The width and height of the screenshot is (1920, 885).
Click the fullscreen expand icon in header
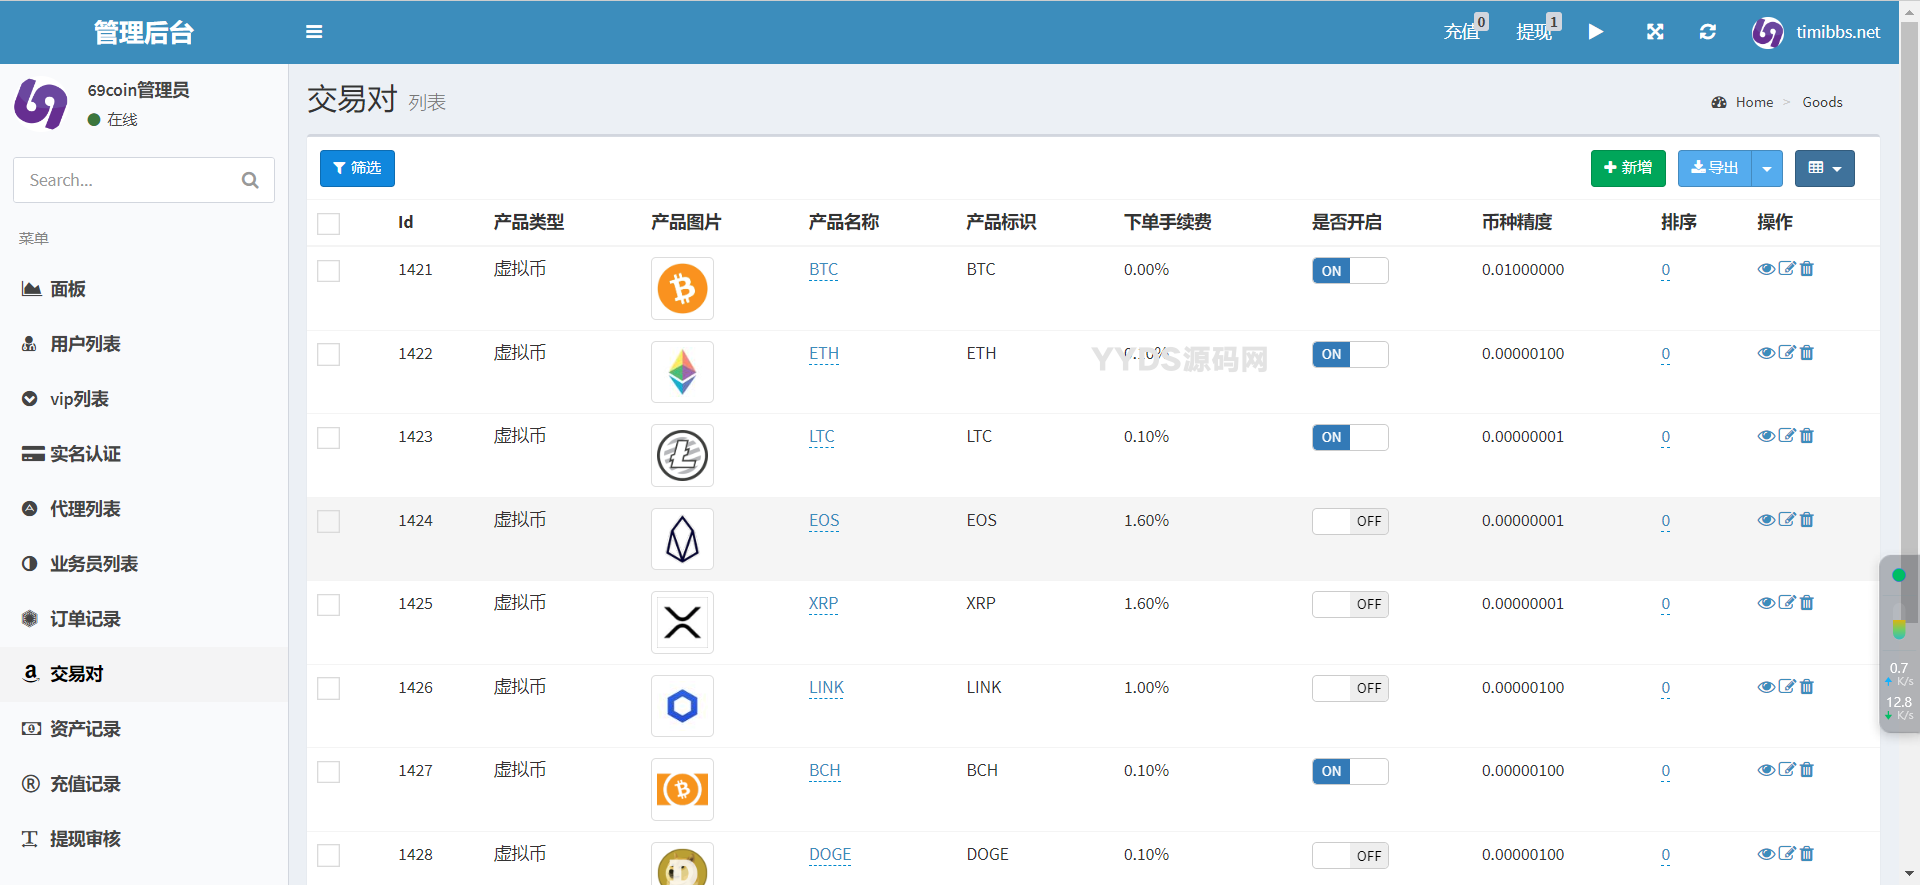click(x=1655, y=32)
